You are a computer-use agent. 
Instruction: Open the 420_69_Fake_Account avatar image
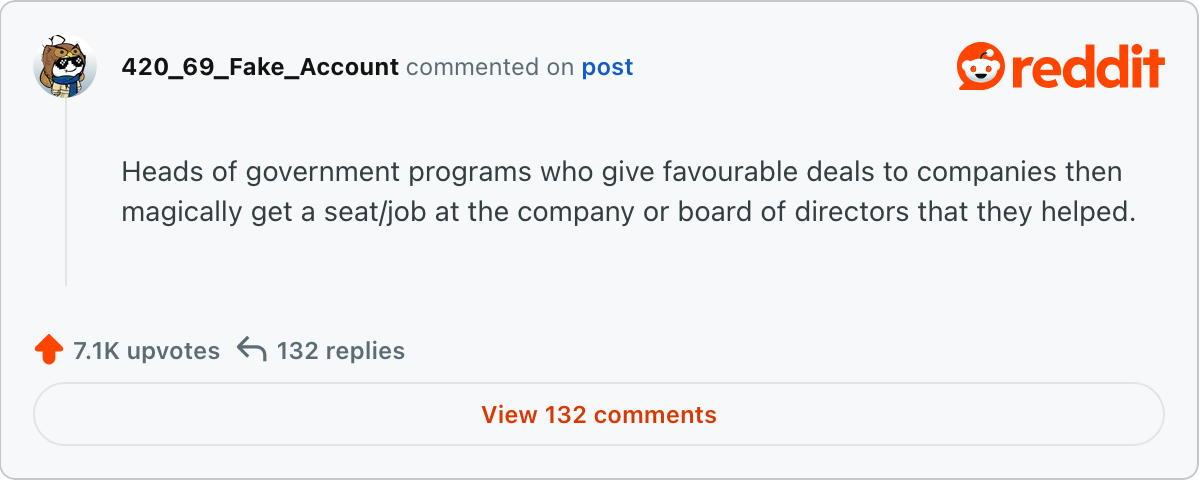pos(65,66)
